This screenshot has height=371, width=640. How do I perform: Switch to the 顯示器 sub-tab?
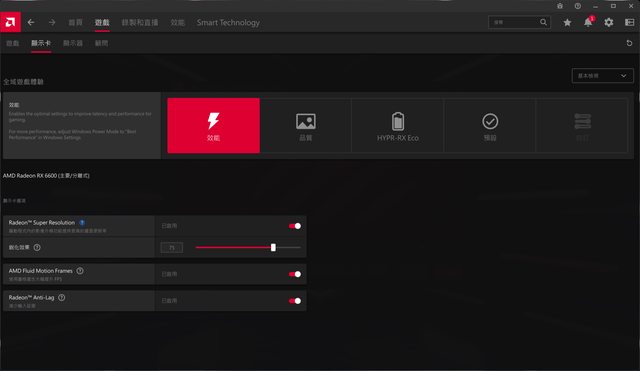point(73,43)
